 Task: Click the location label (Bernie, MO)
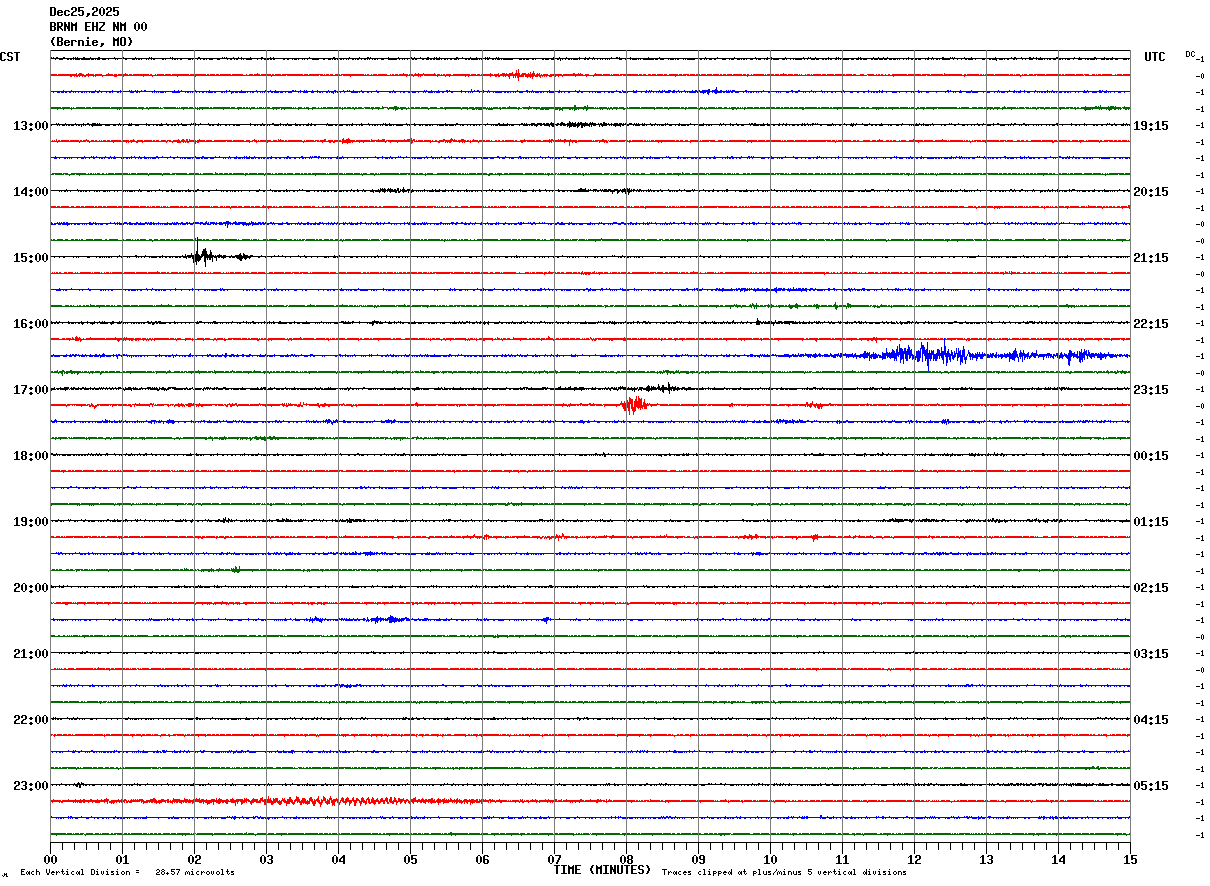coord(91,42)
